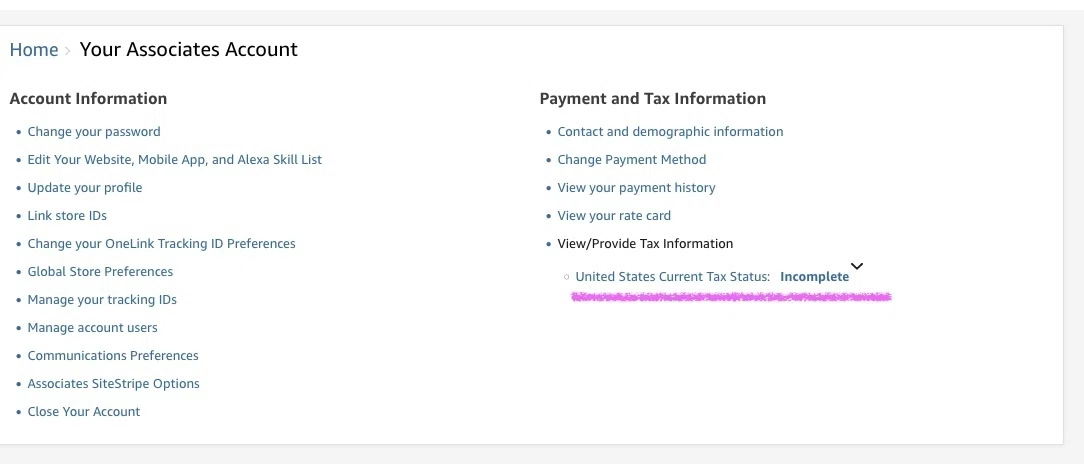Open Associates SiteStripe Options

pyautogui.click(x=113, y=384)
